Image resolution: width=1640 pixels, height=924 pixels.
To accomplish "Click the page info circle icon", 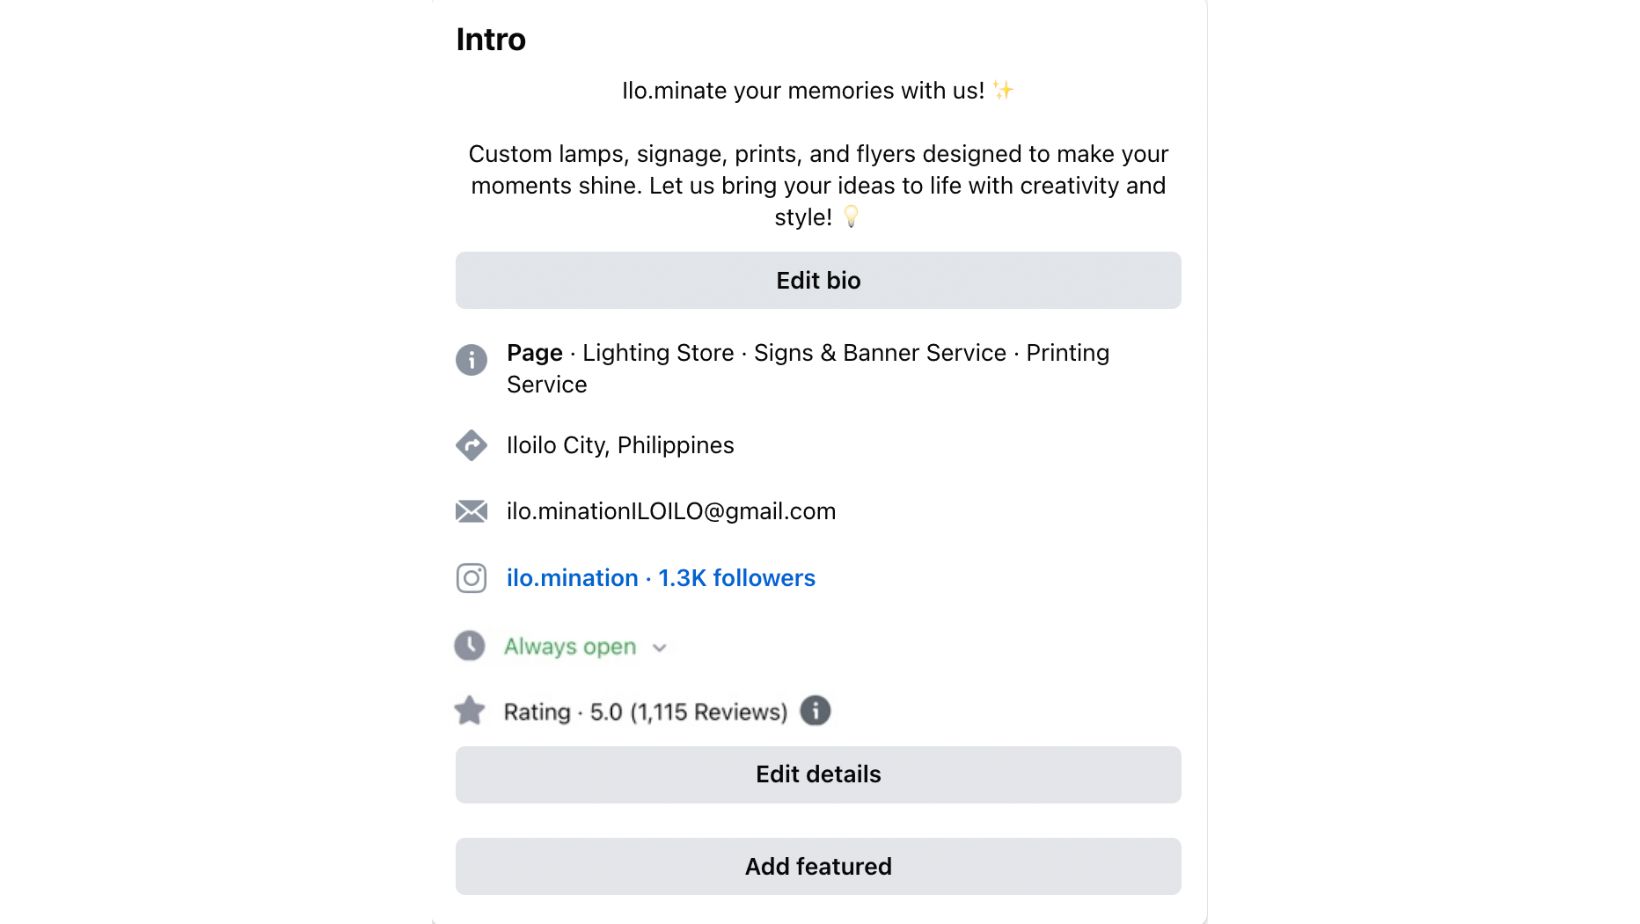I will click(471, 360).
